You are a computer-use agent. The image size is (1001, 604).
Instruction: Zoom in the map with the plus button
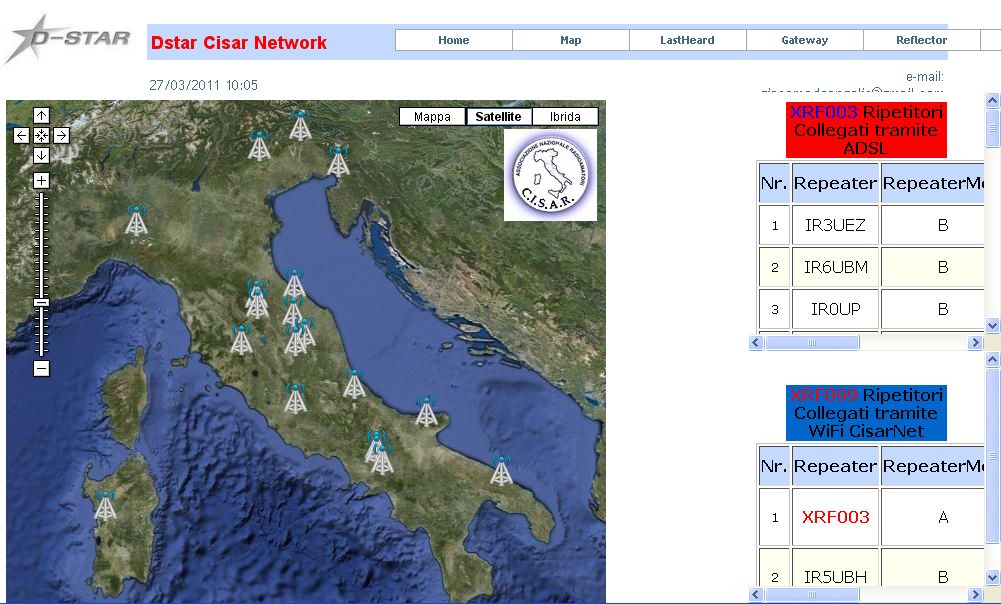(x=41, y=181)
